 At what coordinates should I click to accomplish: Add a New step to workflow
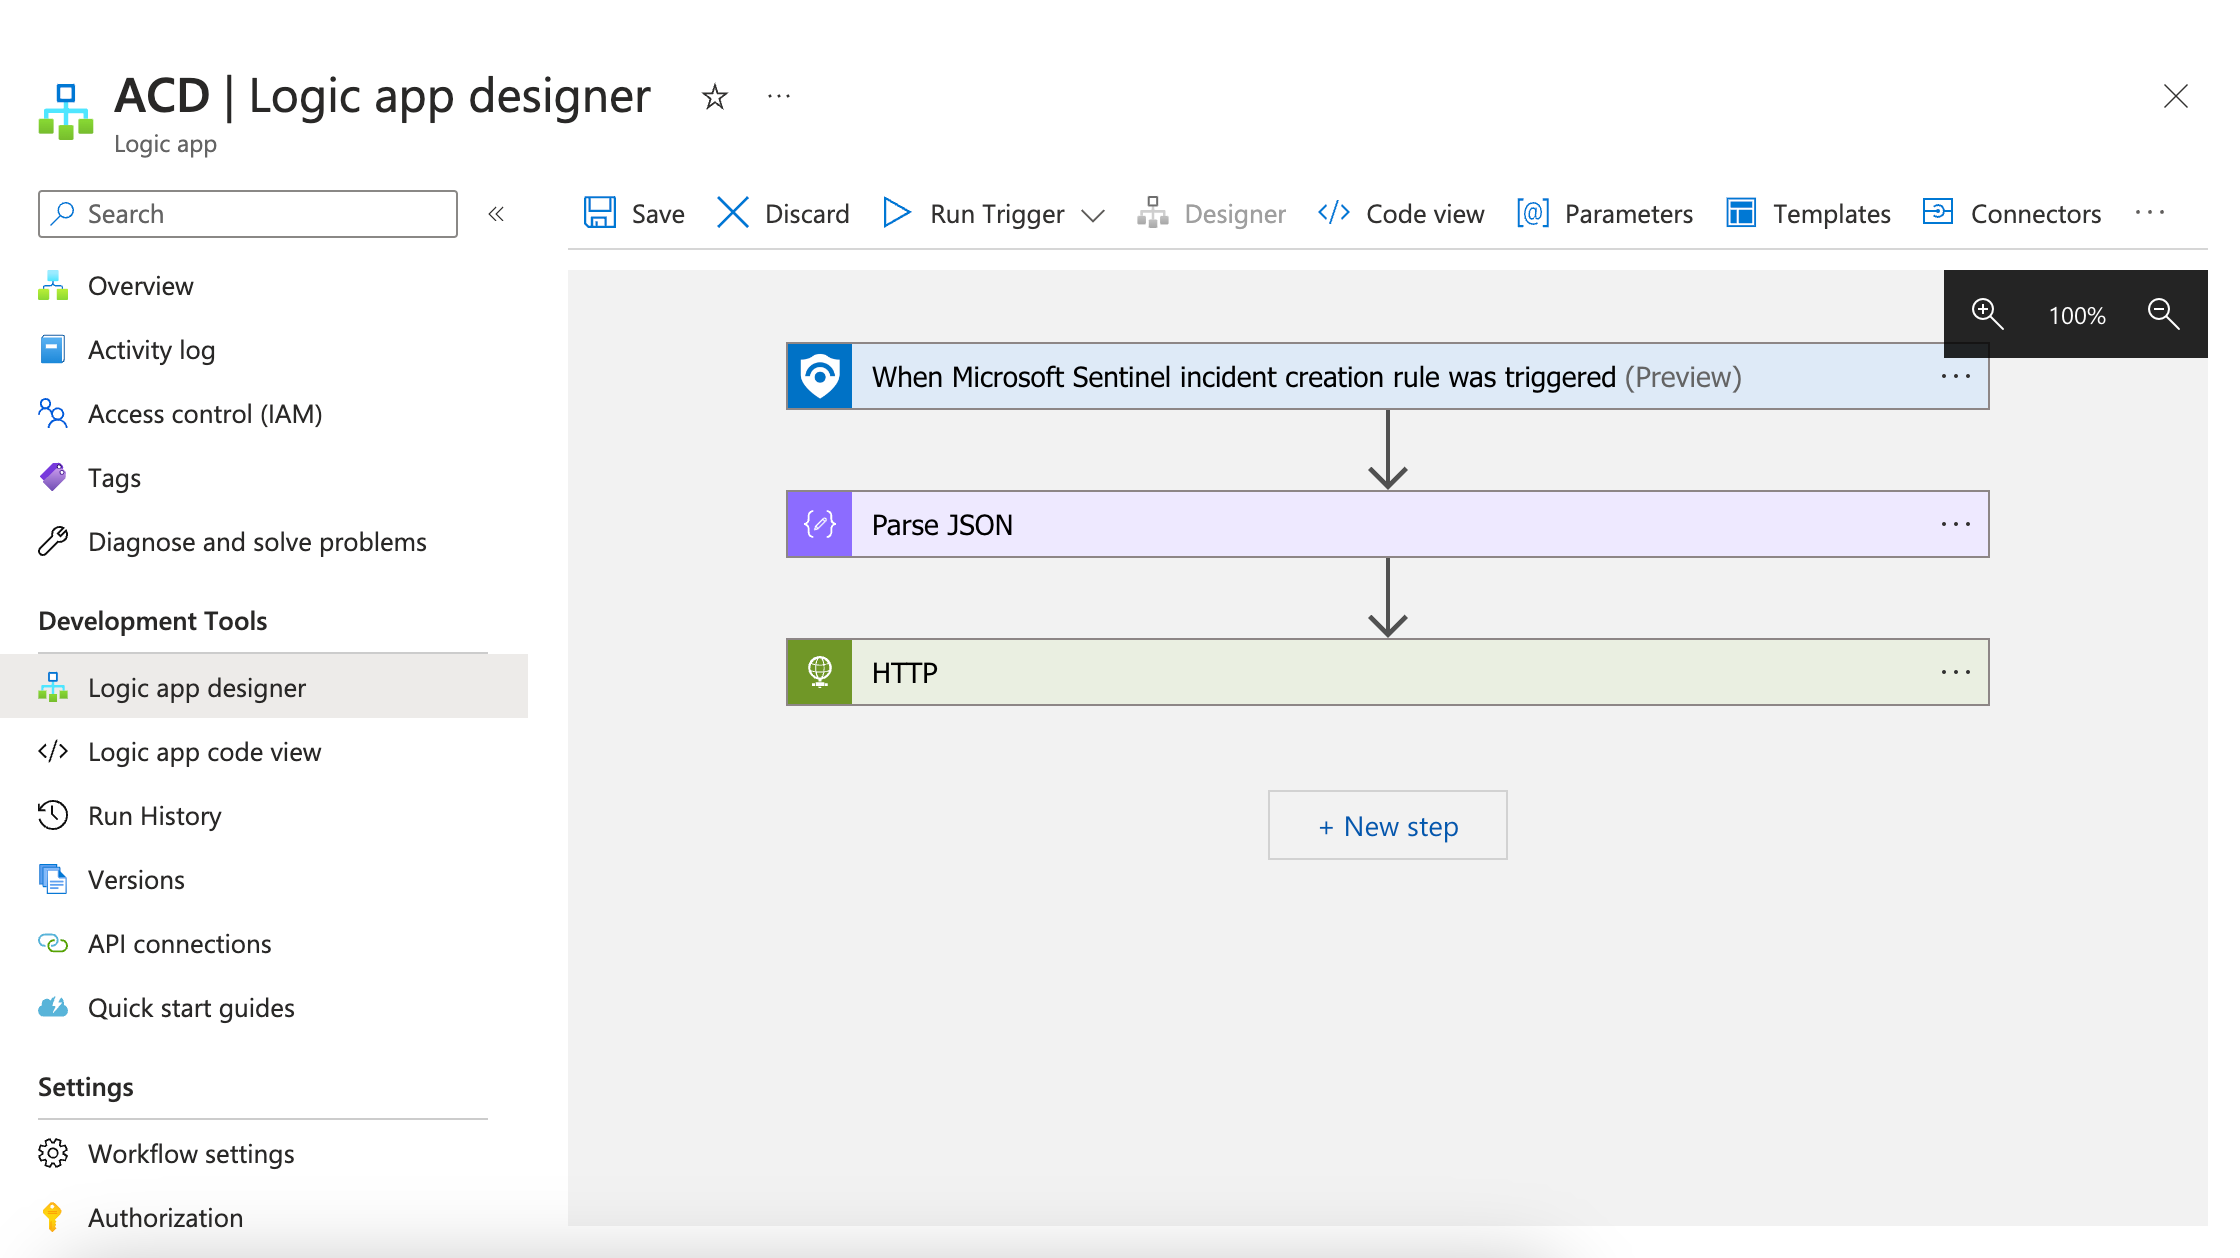click(x=1387, y=826)
